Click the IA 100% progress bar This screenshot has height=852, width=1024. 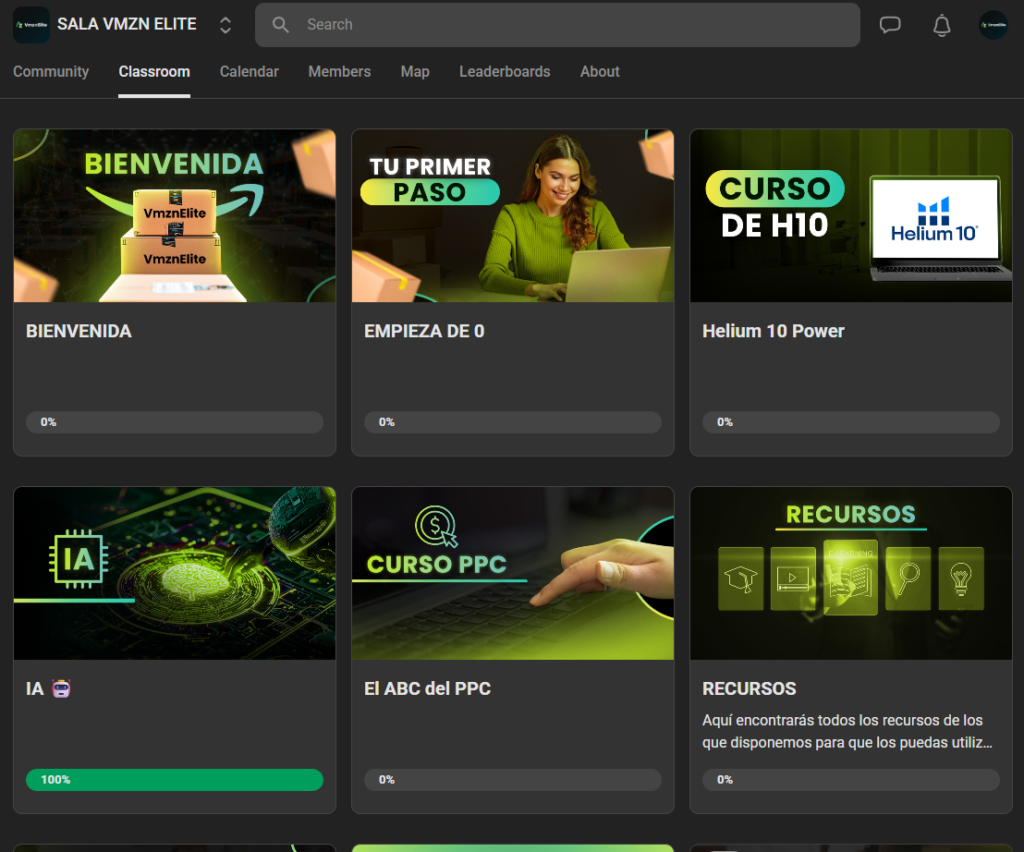tap(174, 780)
